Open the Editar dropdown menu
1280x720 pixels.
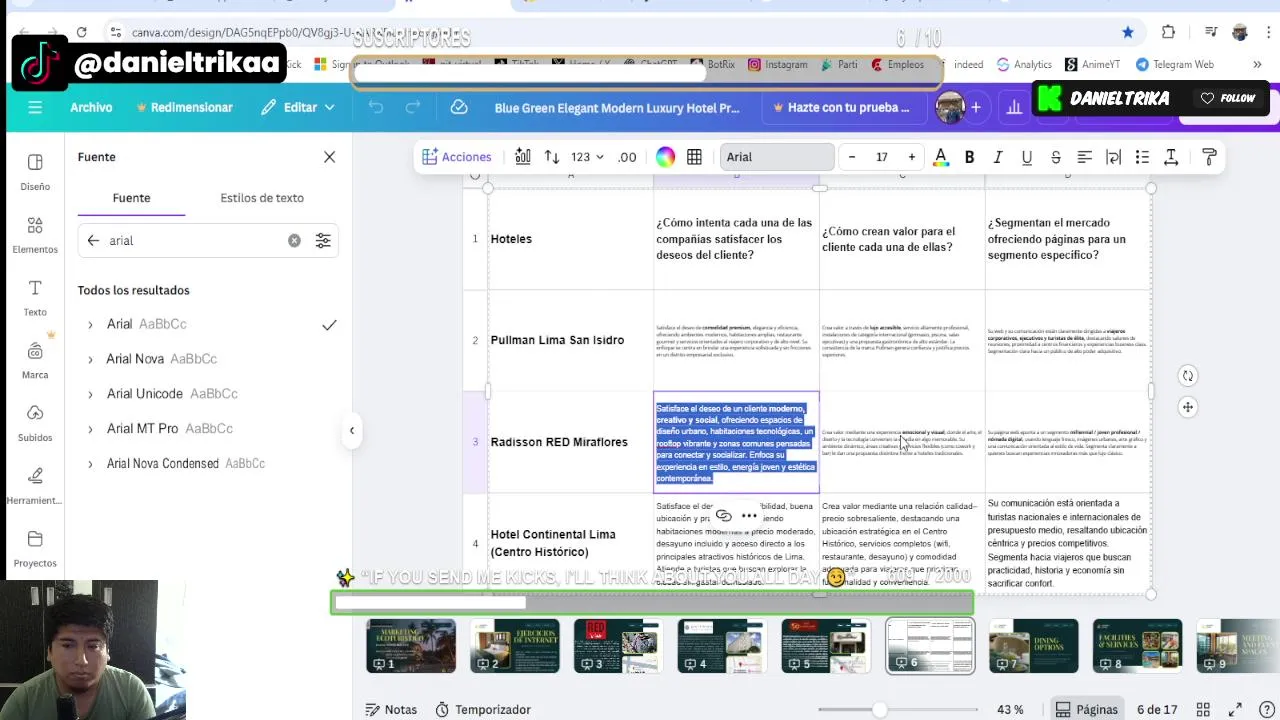coord(297,107)
